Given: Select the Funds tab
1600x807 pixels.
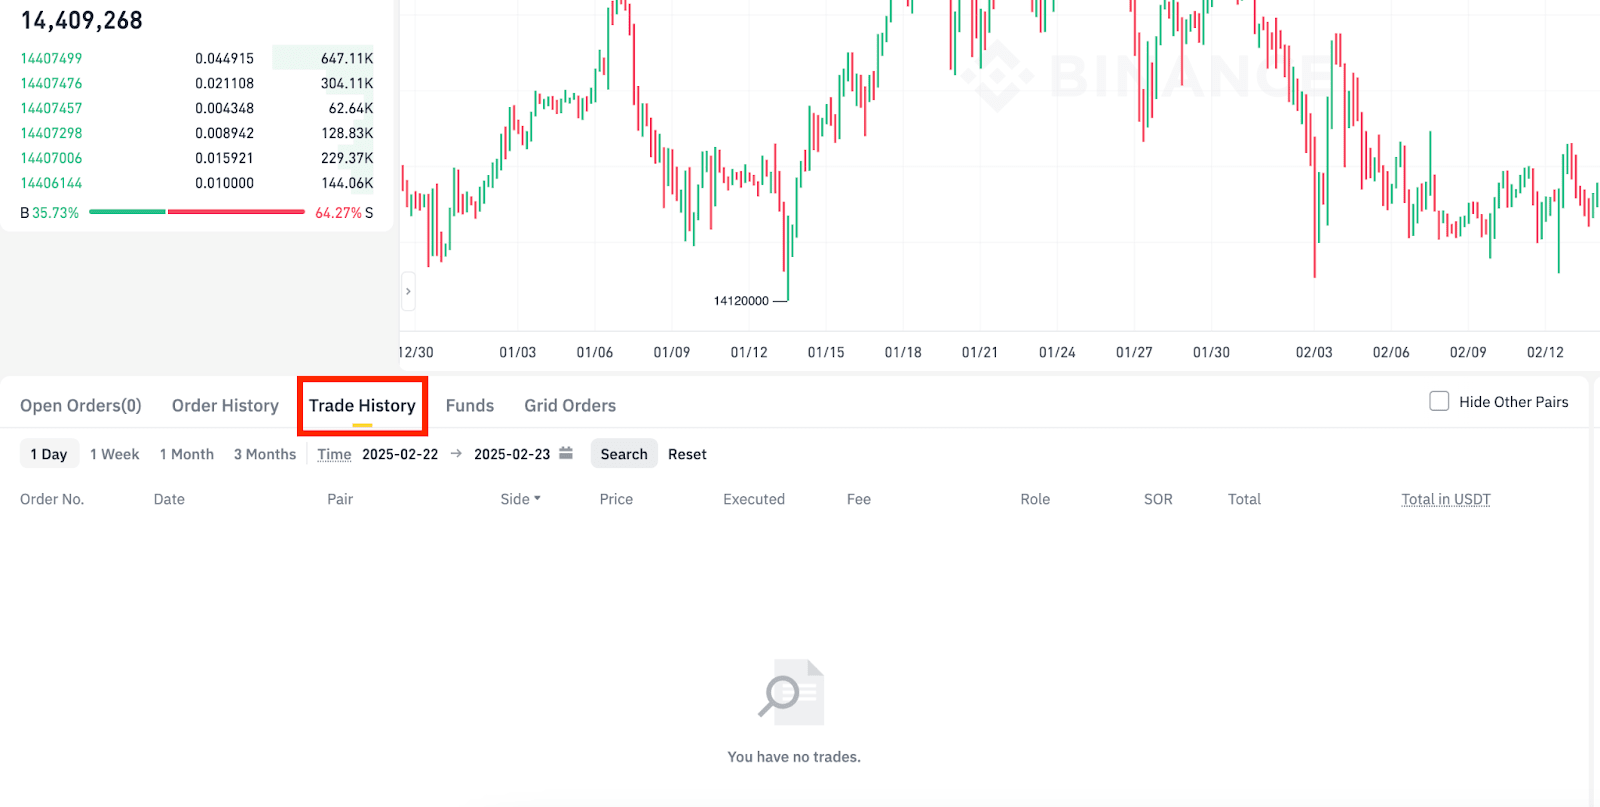Looking at the screenshot, I should [x=470, y=405].
